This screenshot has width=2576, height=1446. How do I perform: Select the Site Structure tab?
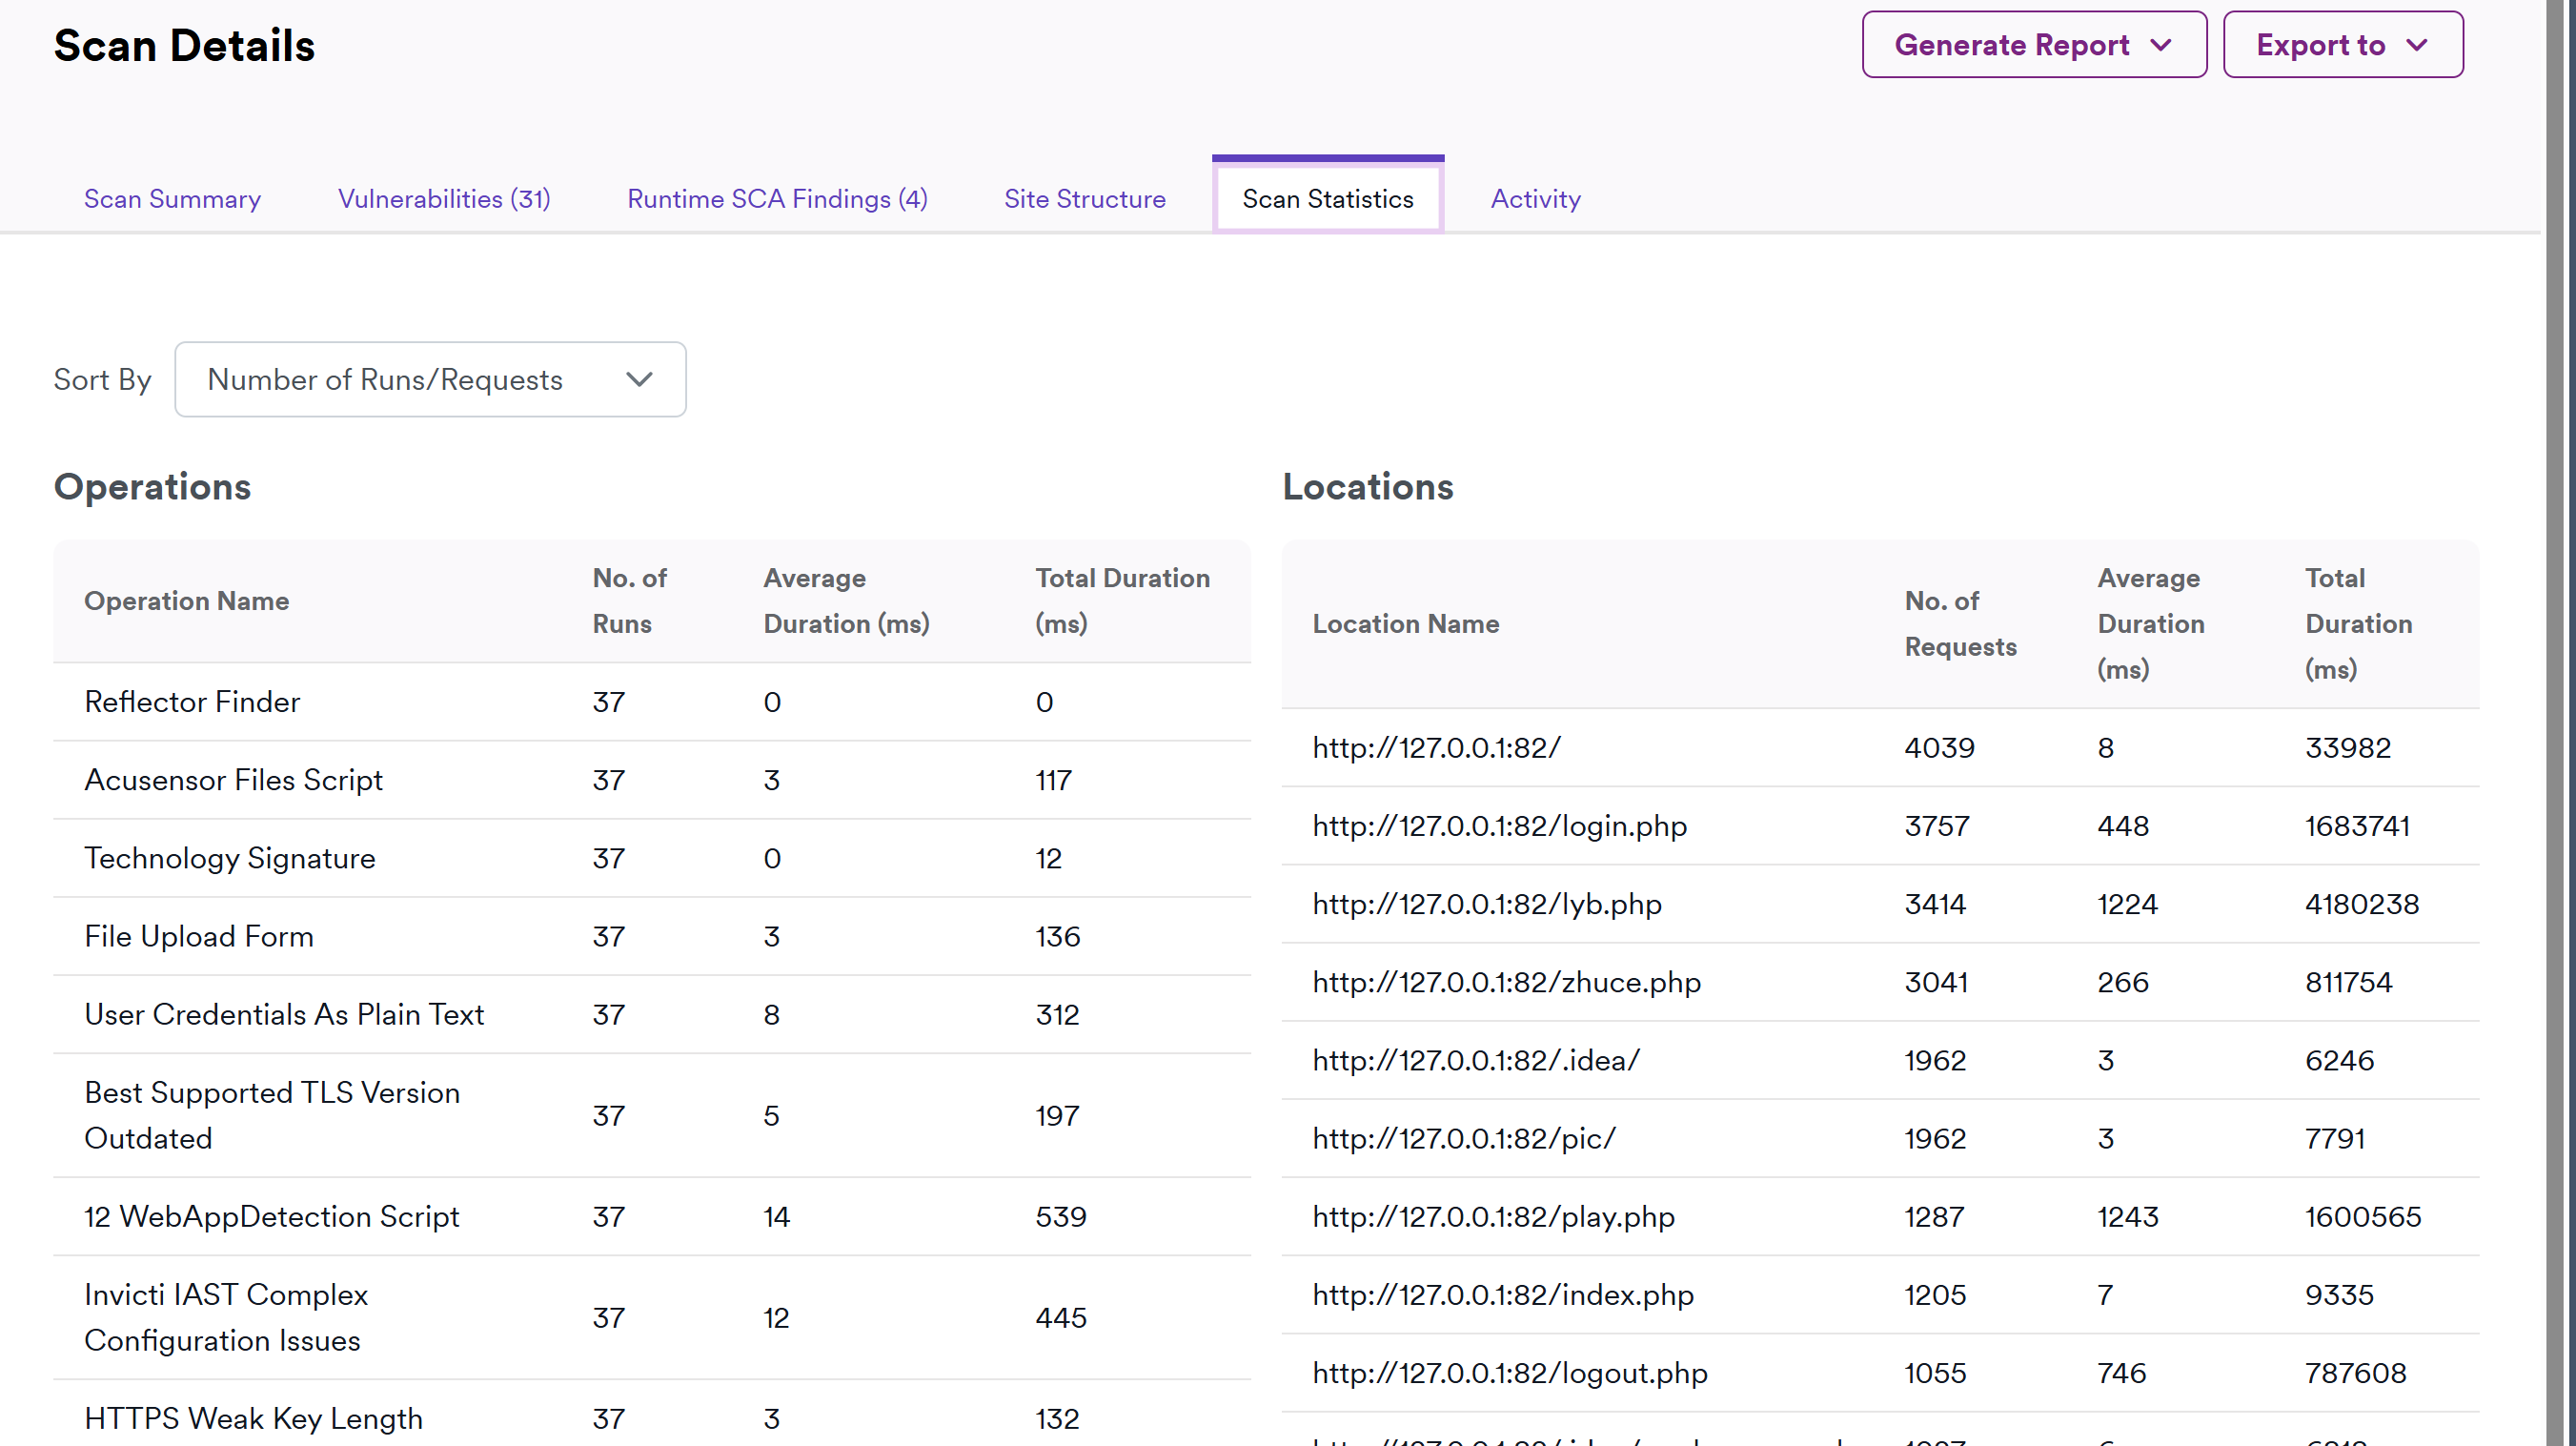pos(1084,199)
